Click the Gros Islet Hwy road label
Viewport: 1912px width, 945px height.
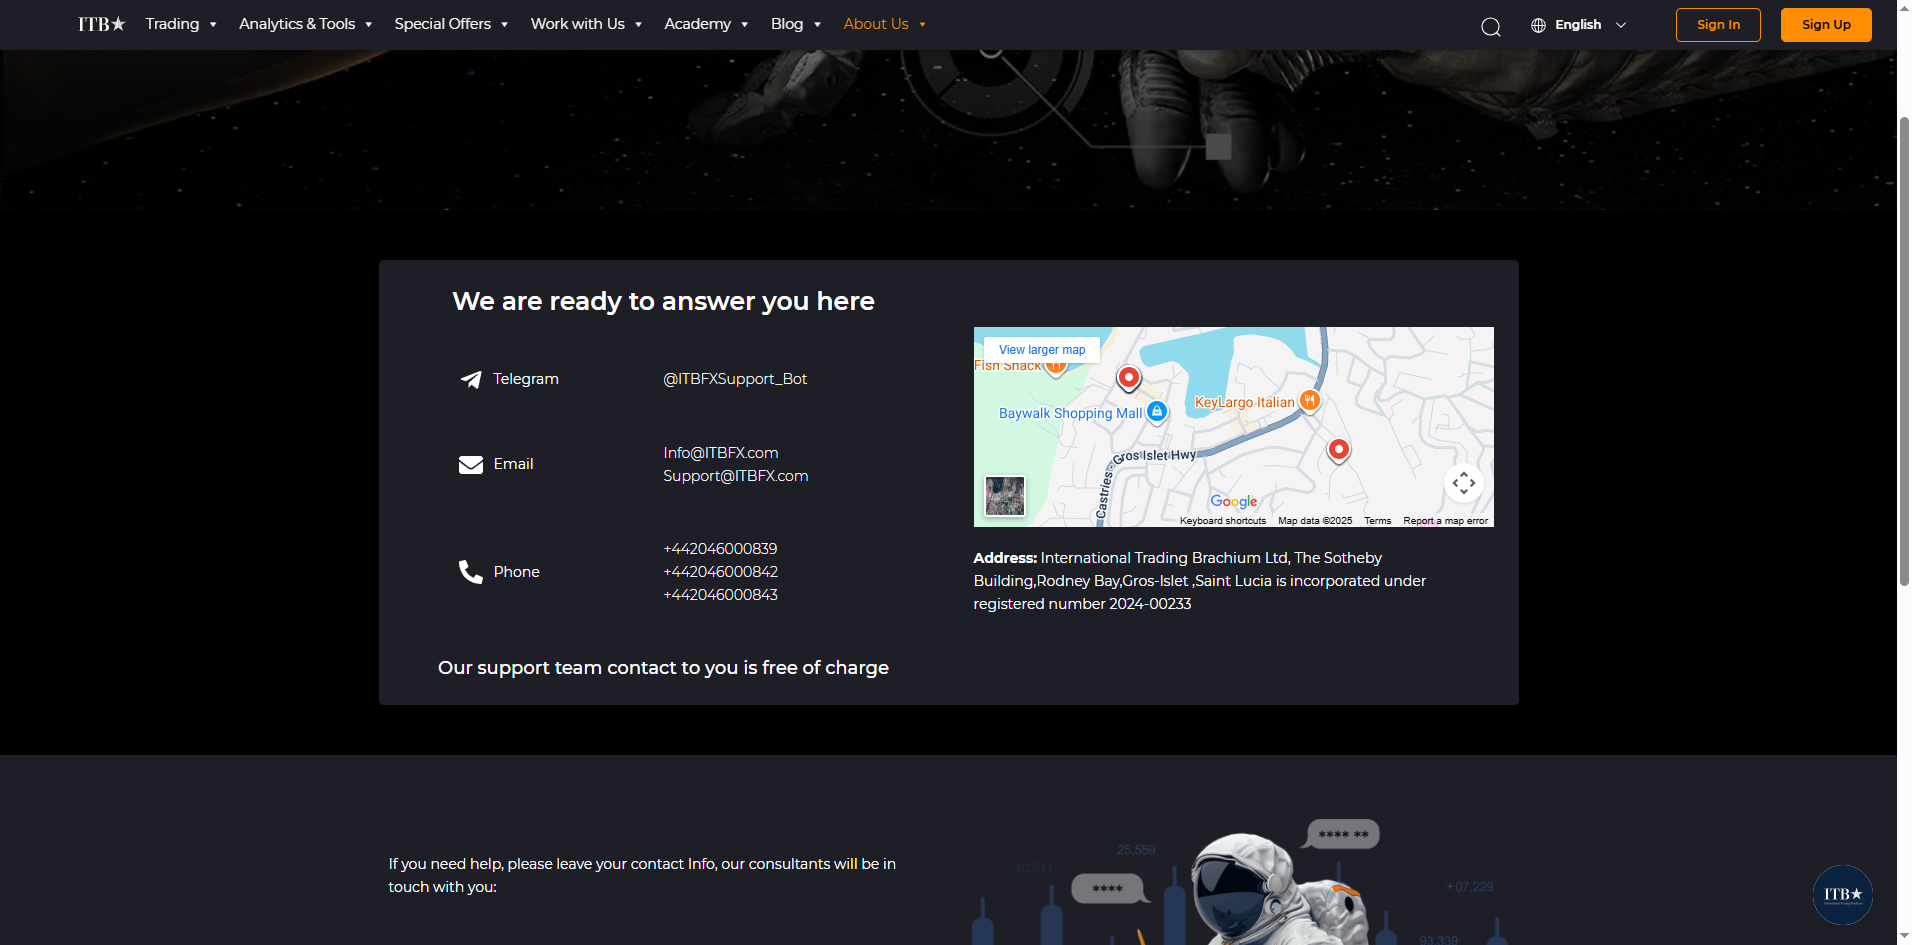(x=1154, y=456)
